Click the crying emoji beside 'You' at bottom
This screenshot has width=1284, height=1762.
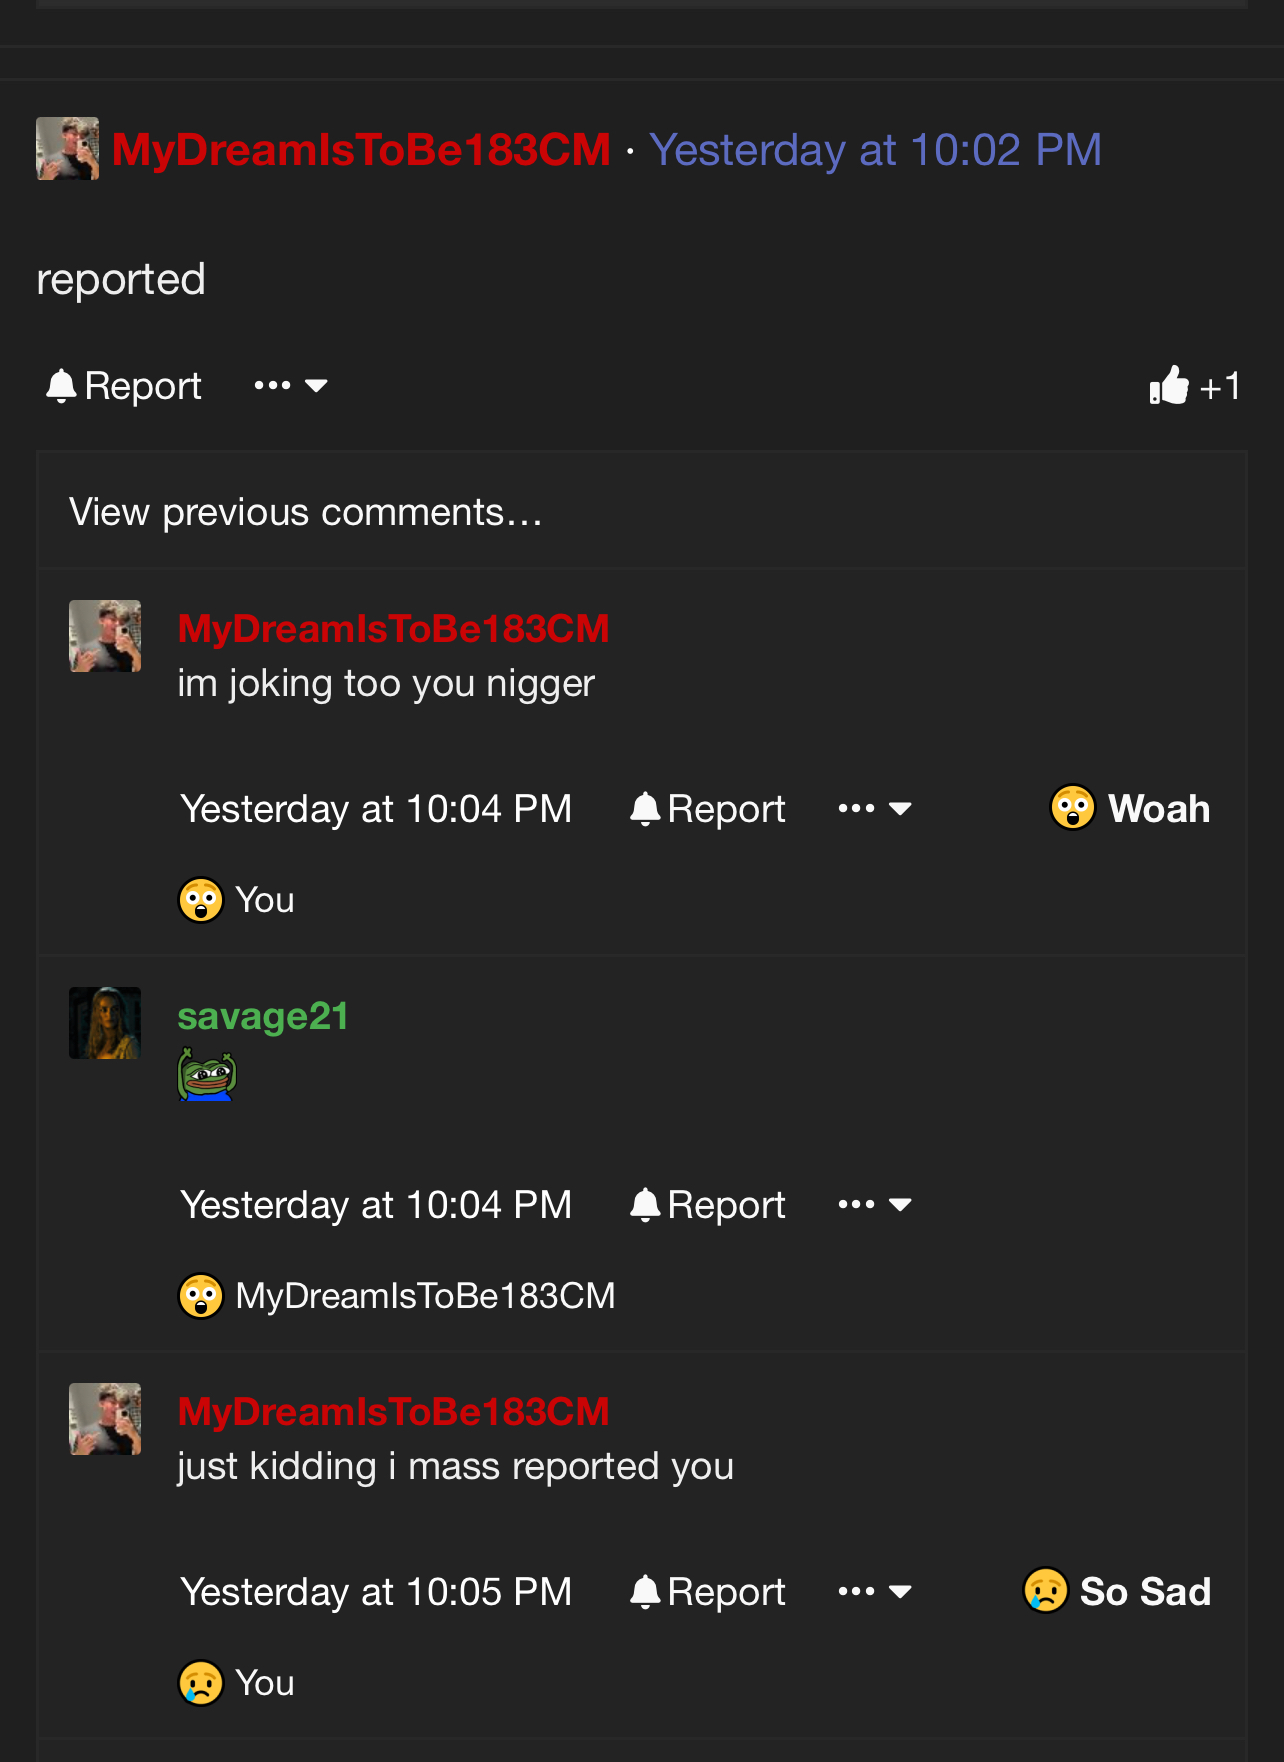tap(201, 1683)
